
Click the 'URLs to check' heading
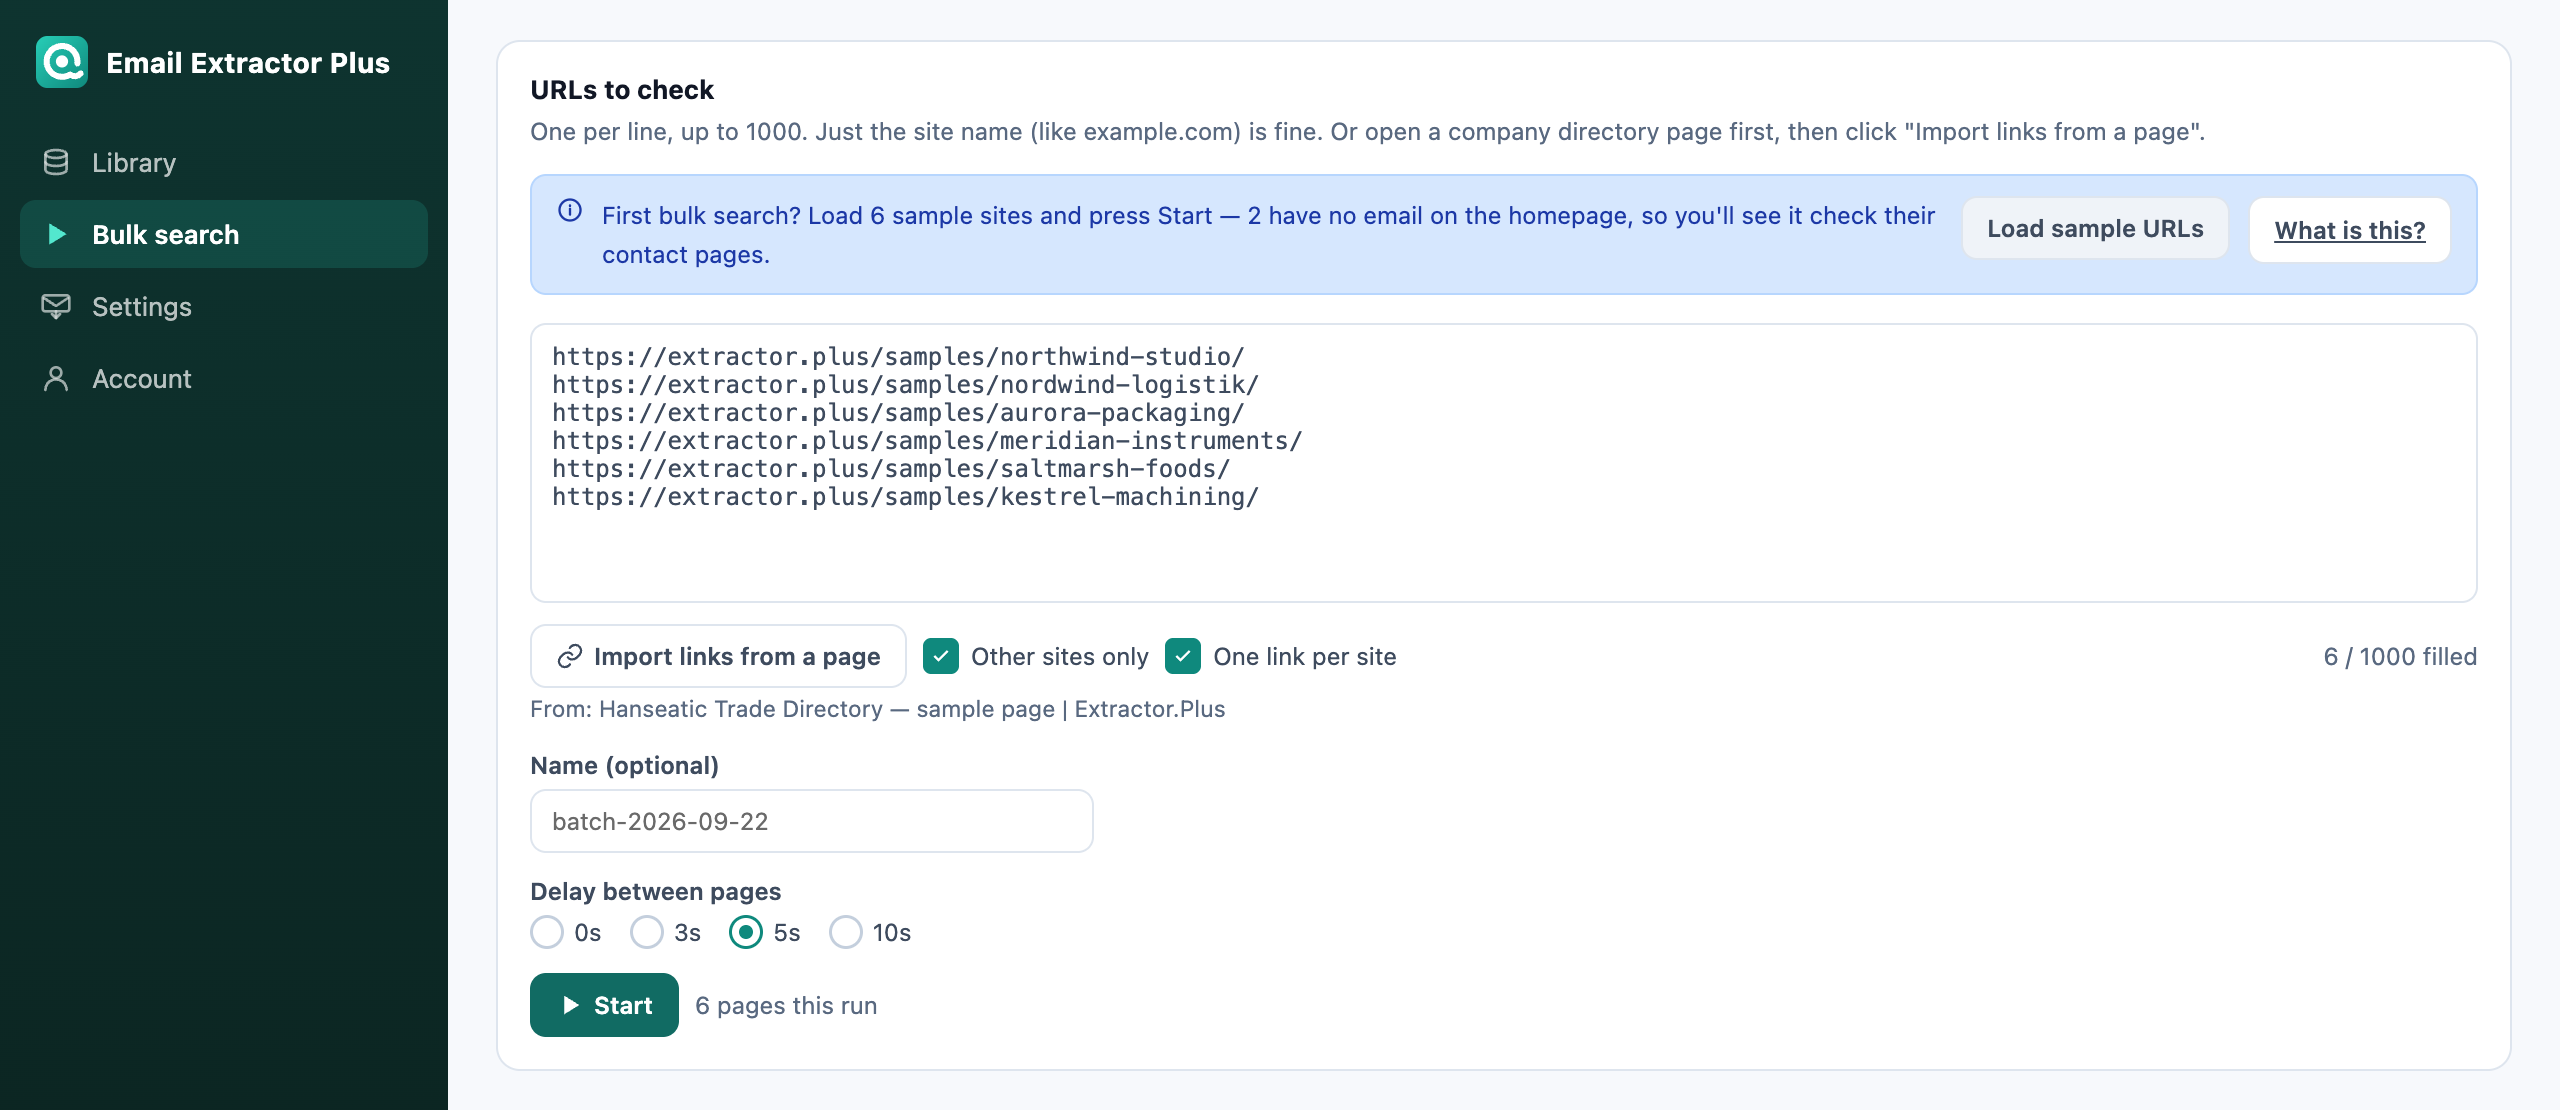click(x=622, y=89)
